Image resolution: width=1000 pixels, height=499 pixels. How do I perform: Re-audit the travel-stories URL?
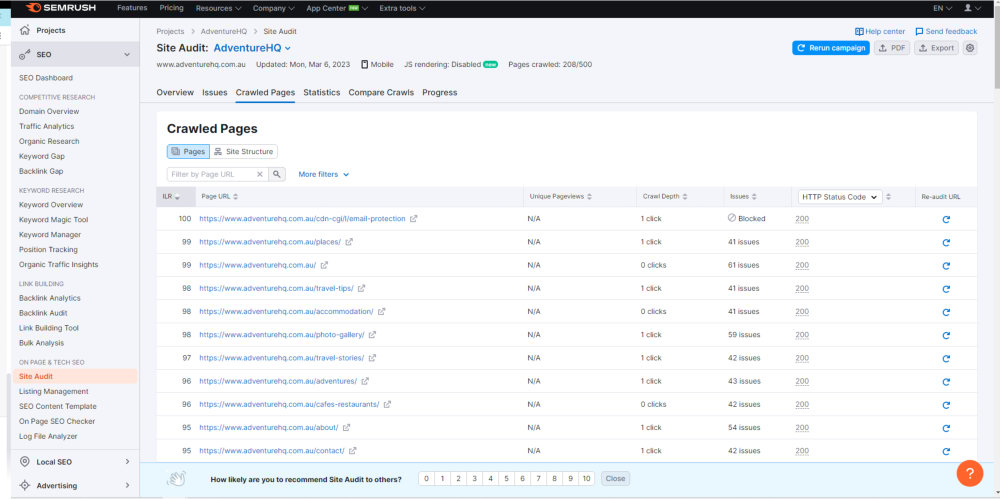[x=946, y=359]
